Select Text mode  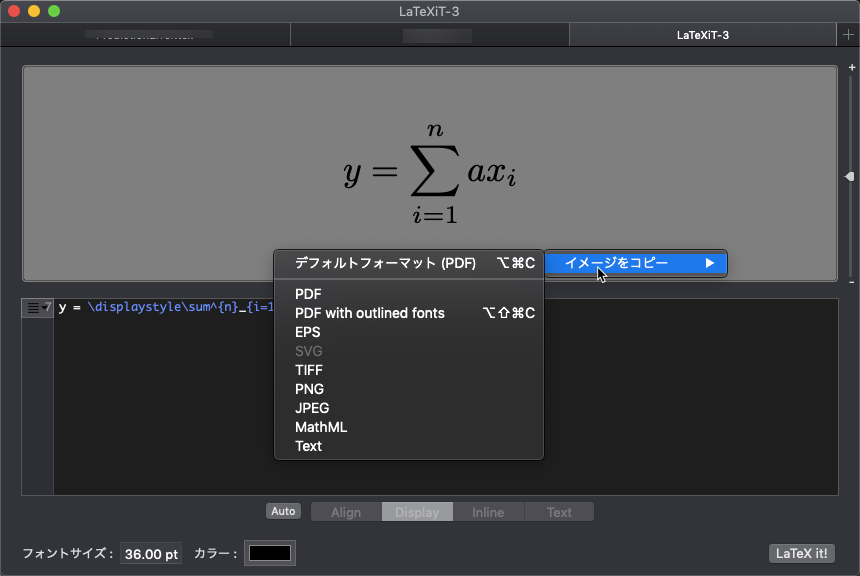[x=559, y=512]
